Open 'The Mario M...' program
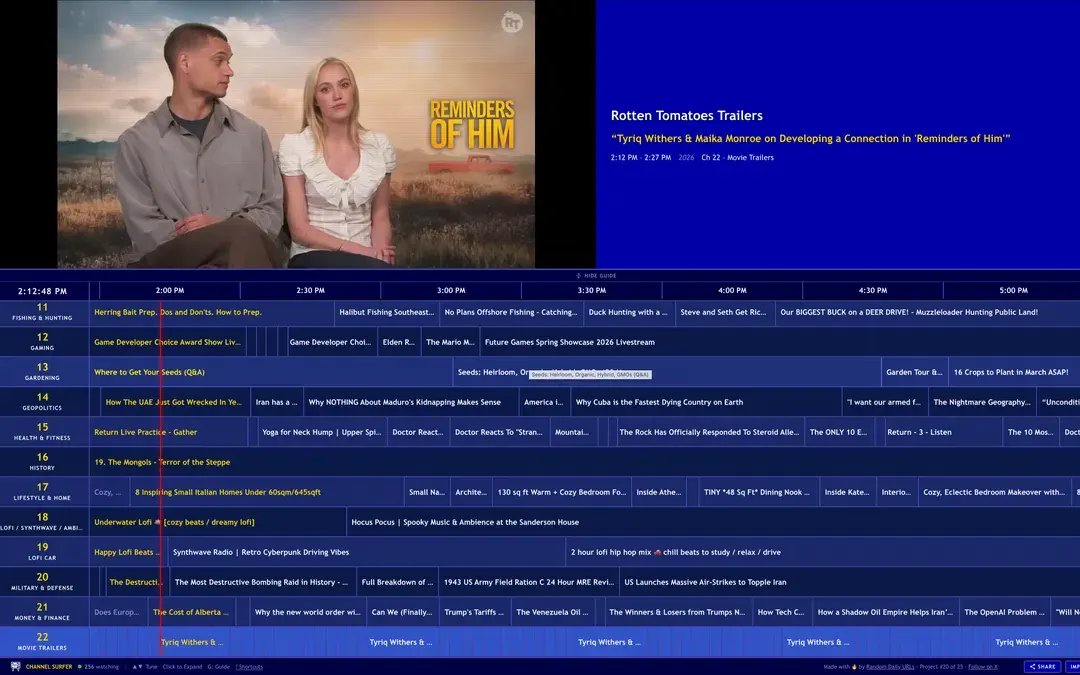 click(x=450, y=342)
